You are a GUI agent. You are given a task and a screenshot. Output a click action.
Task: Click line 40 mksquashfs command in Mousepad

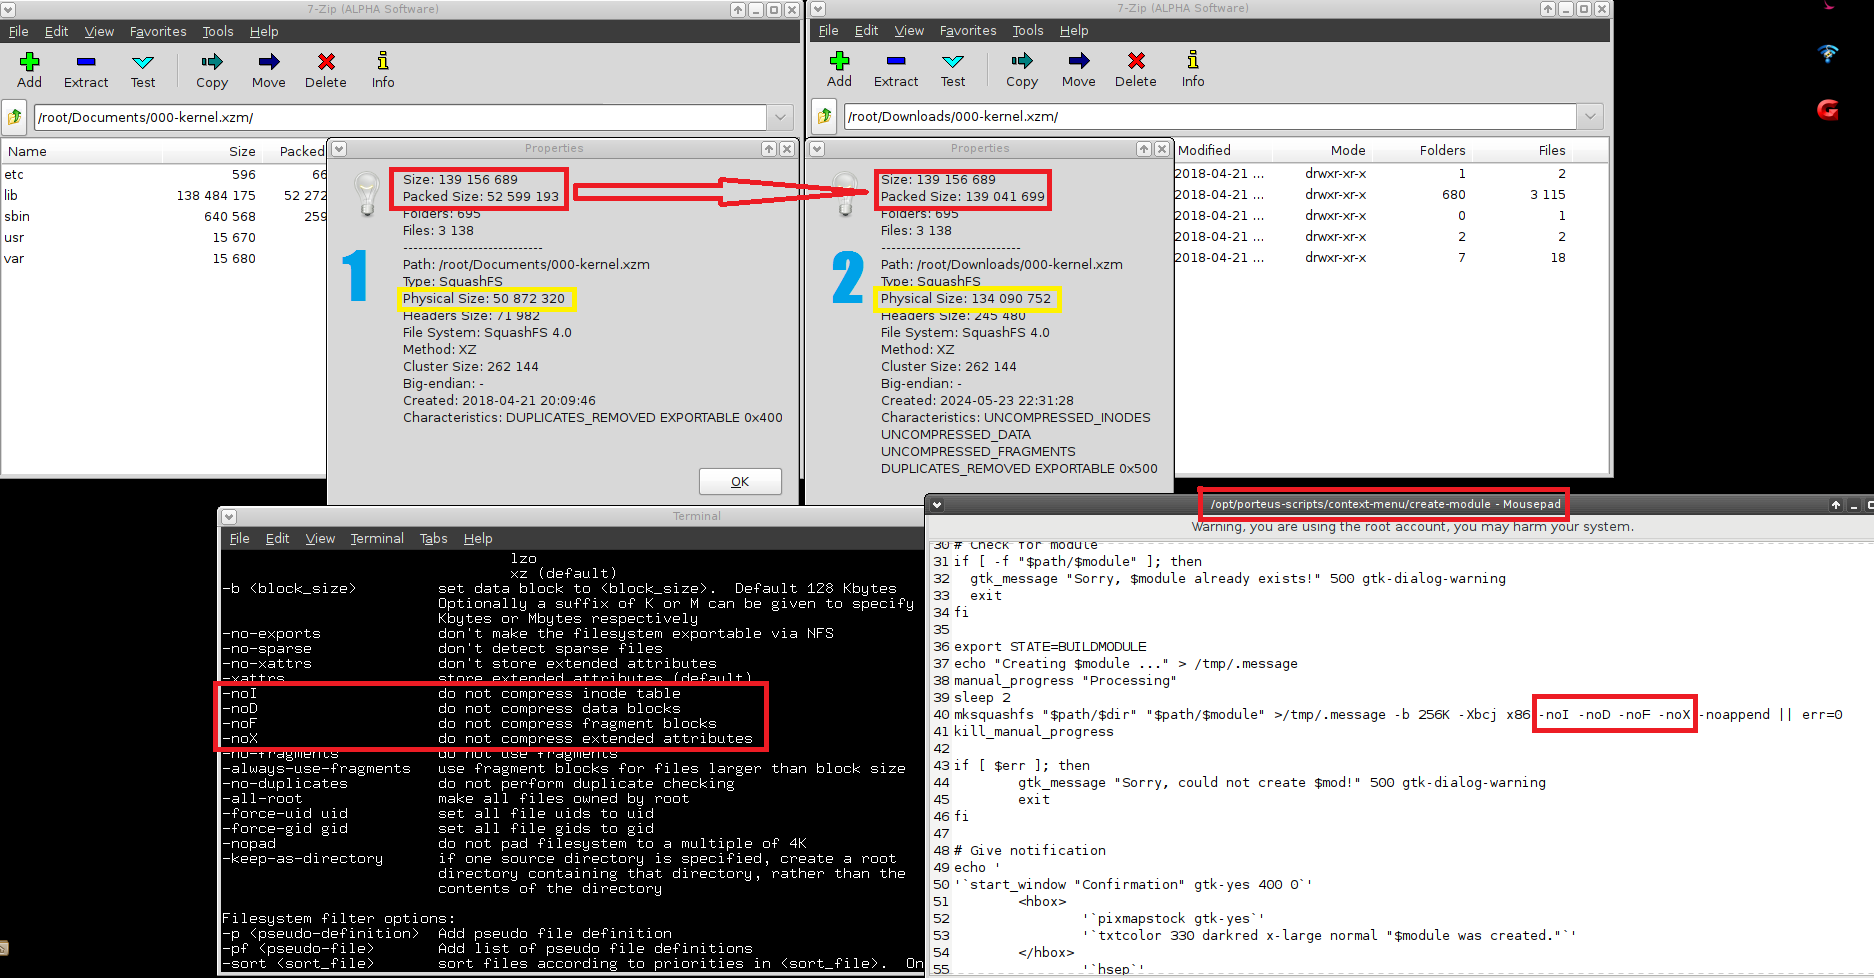[1398, 714]
